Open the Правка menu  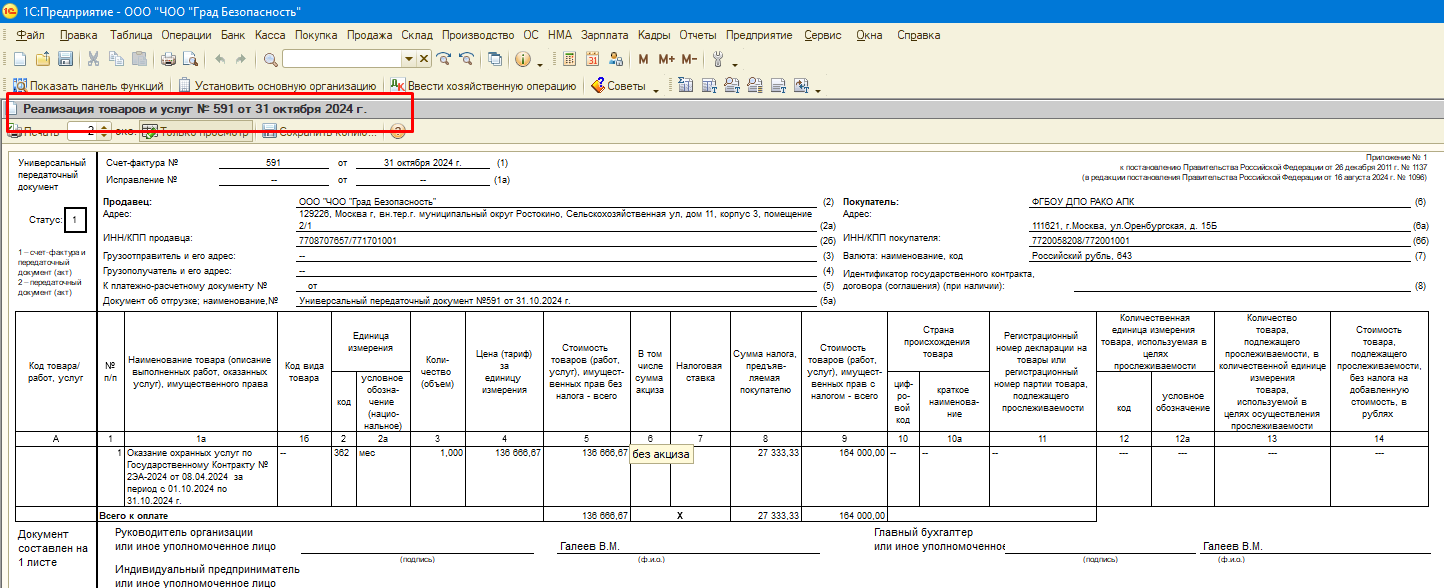point(79,35)
